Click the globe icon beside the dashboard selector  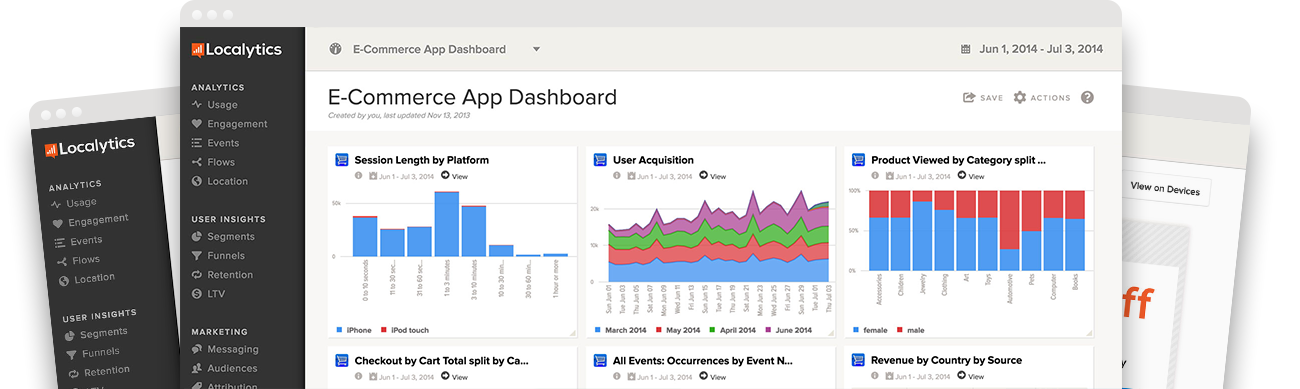tap(335, 49)
